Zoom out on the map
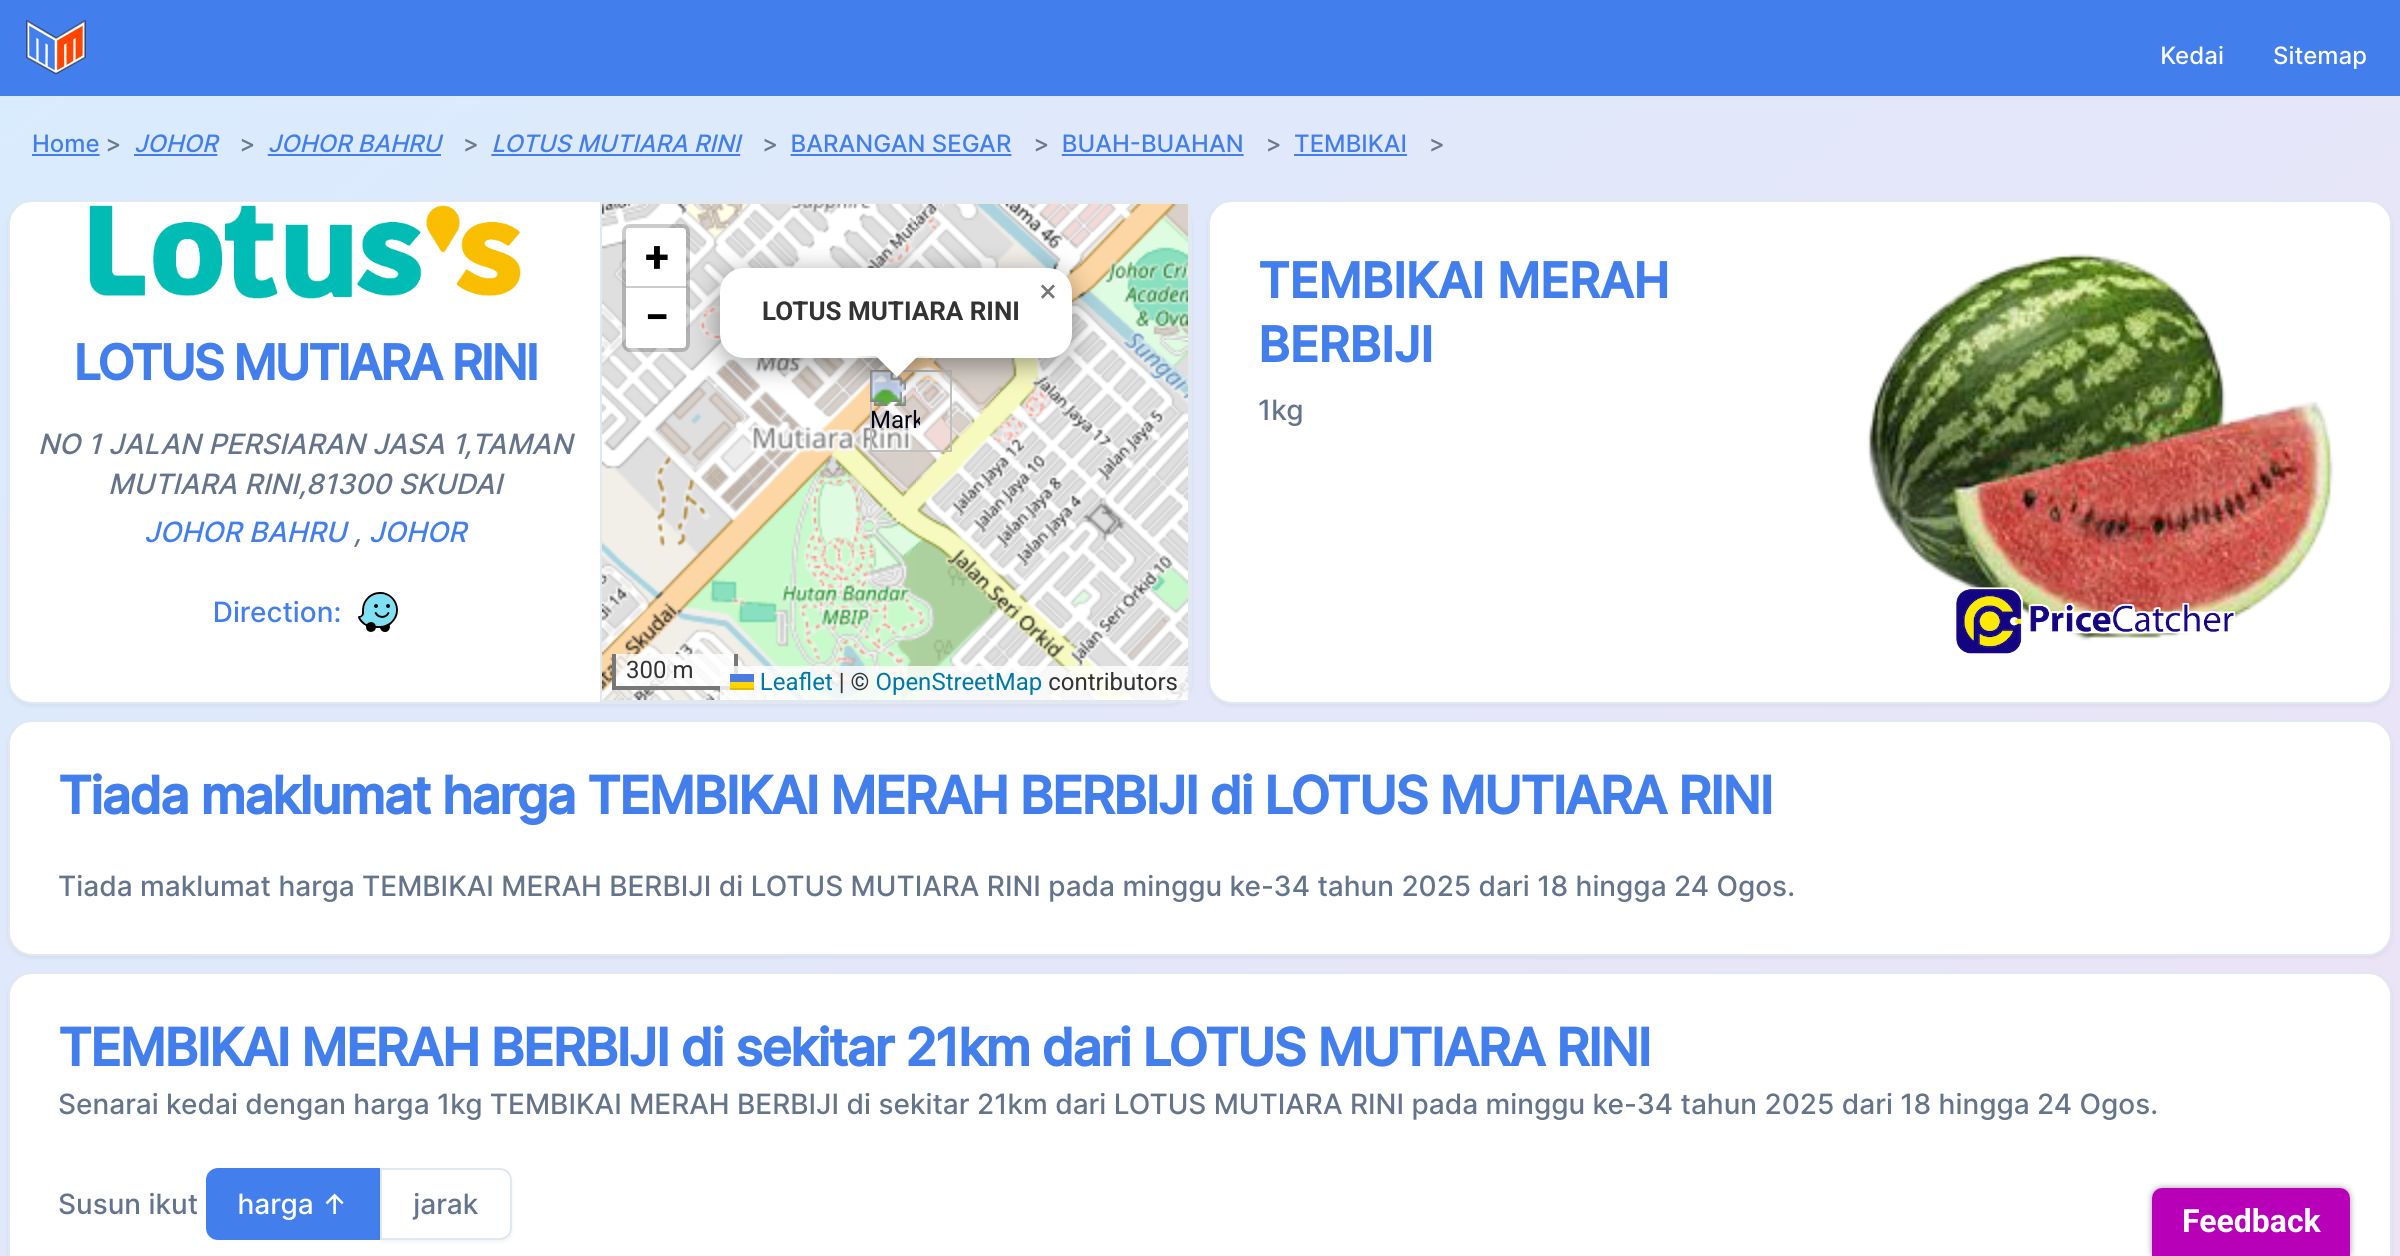Screen dimensions: 2400x1256 [656, 318]
